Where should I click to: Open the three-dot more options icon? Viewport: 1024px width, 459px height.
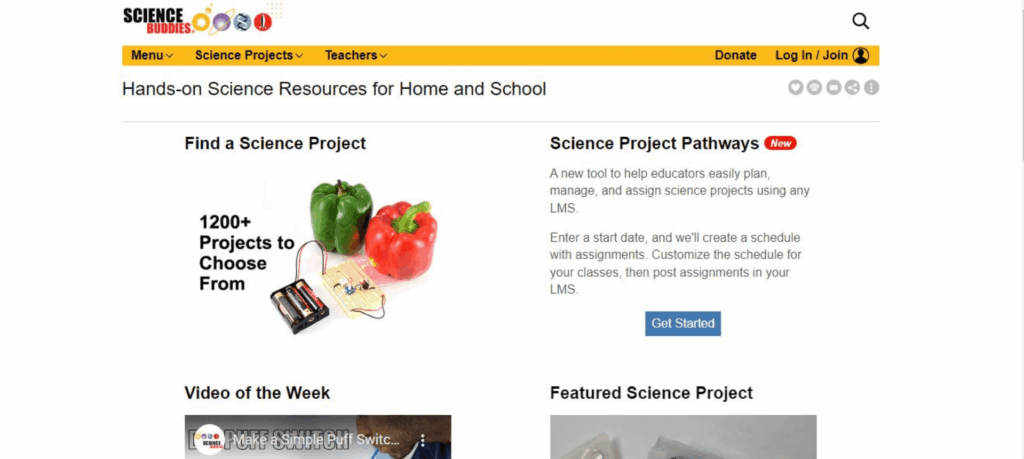pos(871,88)
